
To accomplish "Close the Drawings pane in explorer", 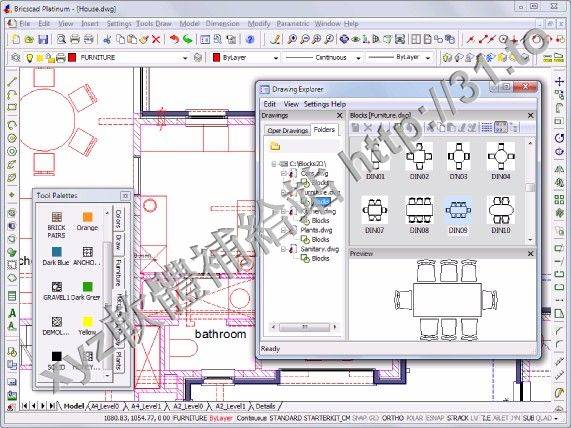I will [x=339, y=115].
